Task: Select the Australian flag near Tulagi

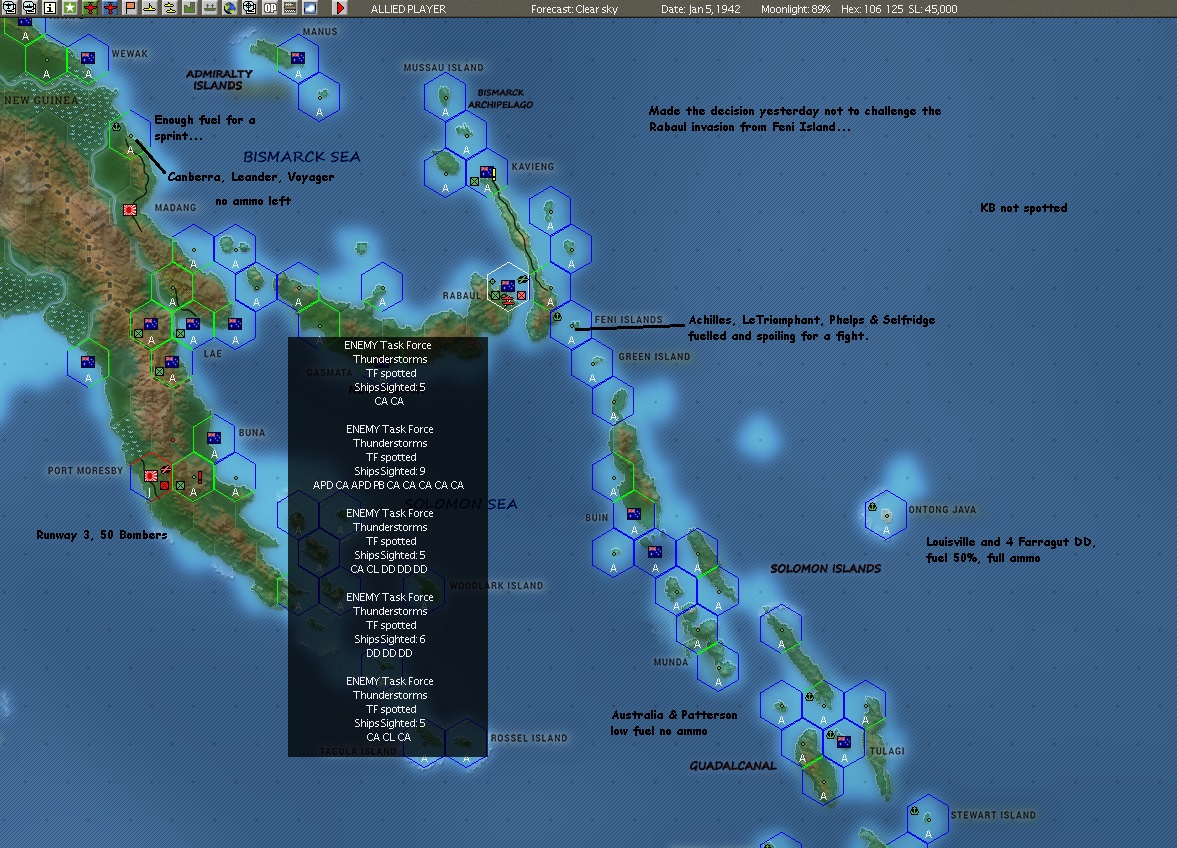Action: [844, 741]
